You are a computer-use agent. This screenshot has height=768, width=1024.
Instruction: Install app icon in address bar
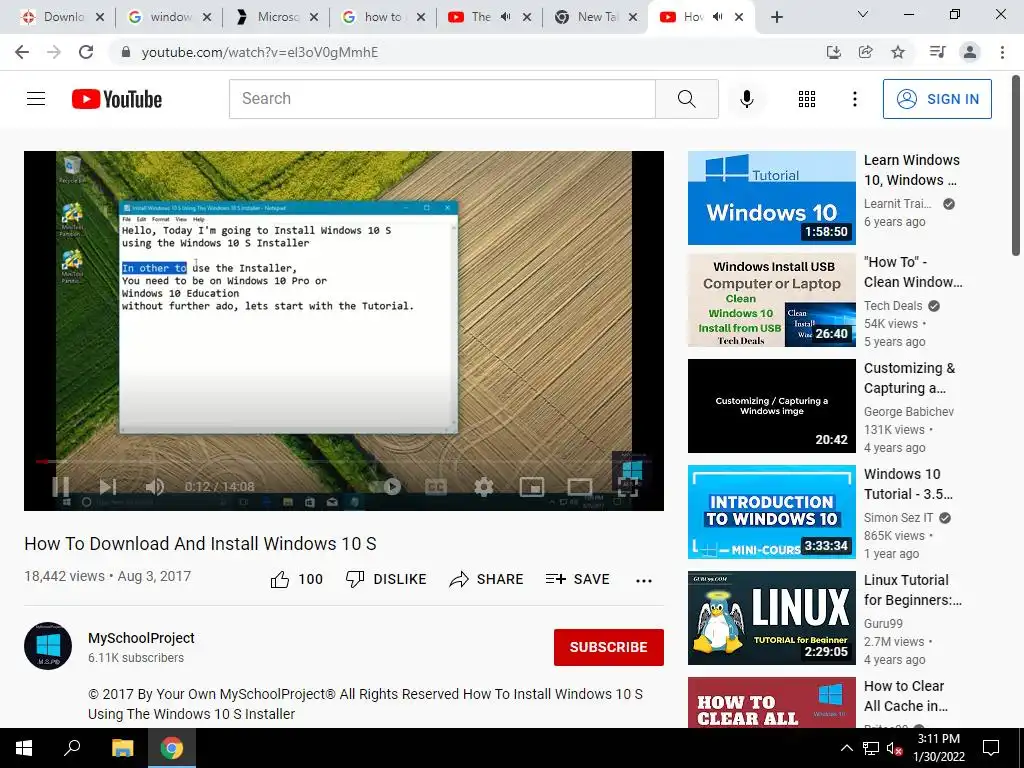(x=833, y=52)
